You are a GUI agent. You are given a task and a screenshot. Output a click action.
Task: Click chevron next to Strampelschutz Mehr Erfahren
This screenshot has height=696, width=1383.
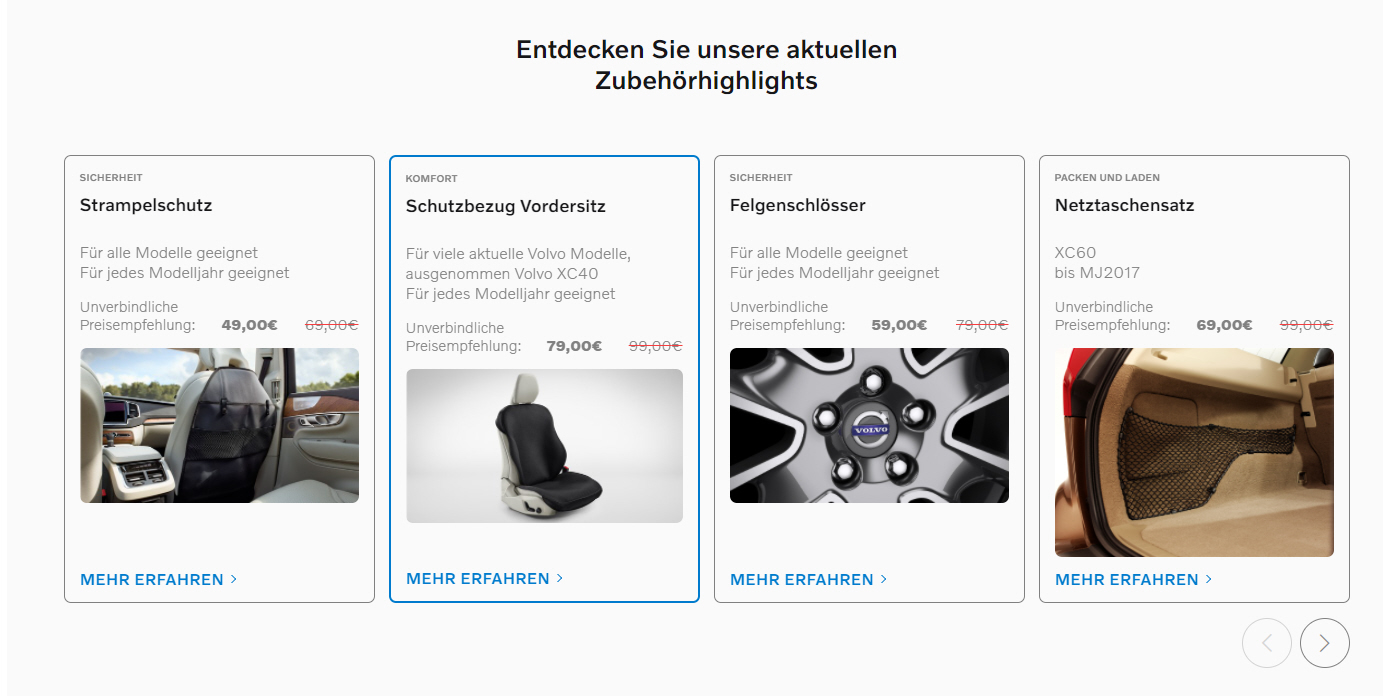(x=234, y=579)
